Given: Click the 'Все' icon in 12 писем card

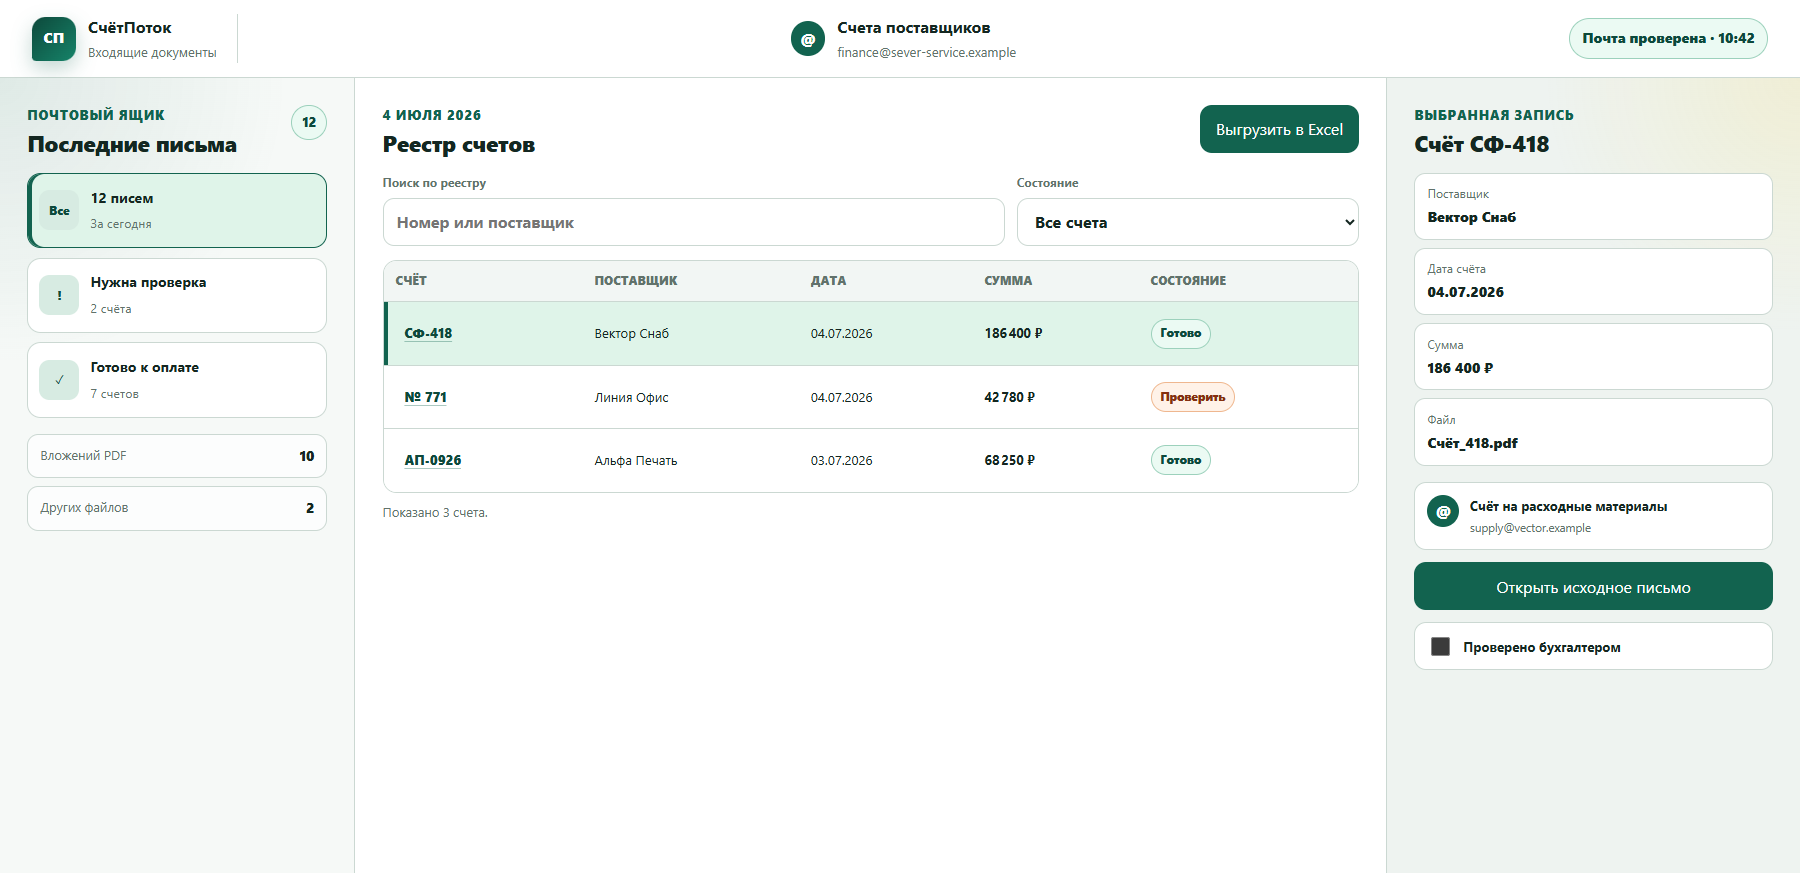Looking at the screenshot, I should coord(59,211).
